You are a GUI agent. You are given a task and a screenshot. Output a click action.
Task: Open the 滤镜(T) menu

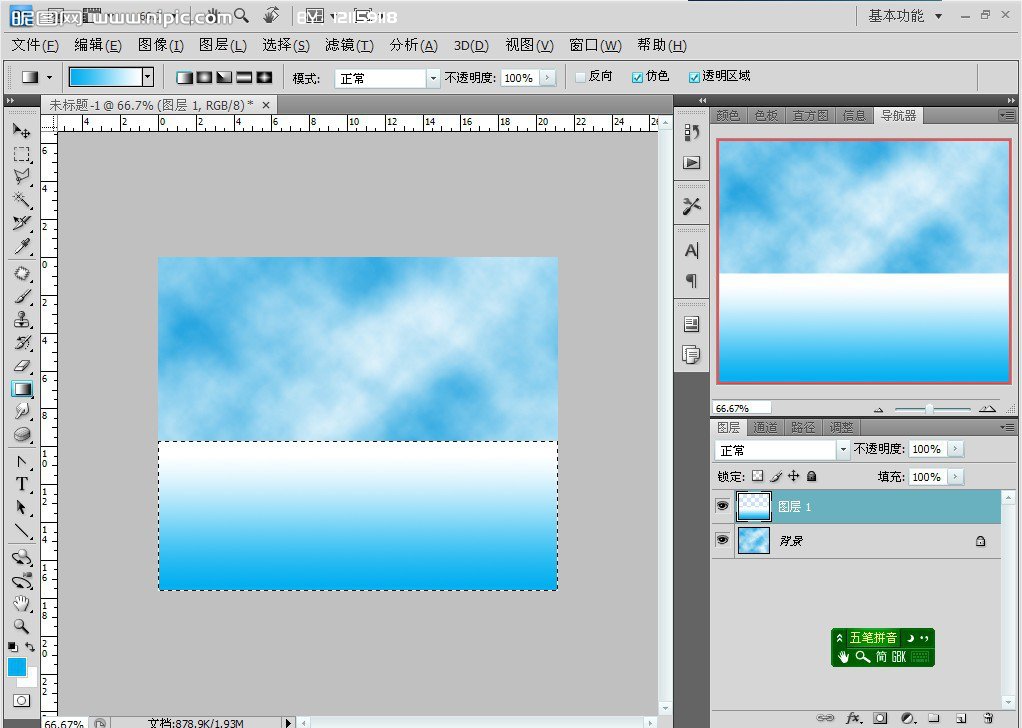(x=349, y=45)
